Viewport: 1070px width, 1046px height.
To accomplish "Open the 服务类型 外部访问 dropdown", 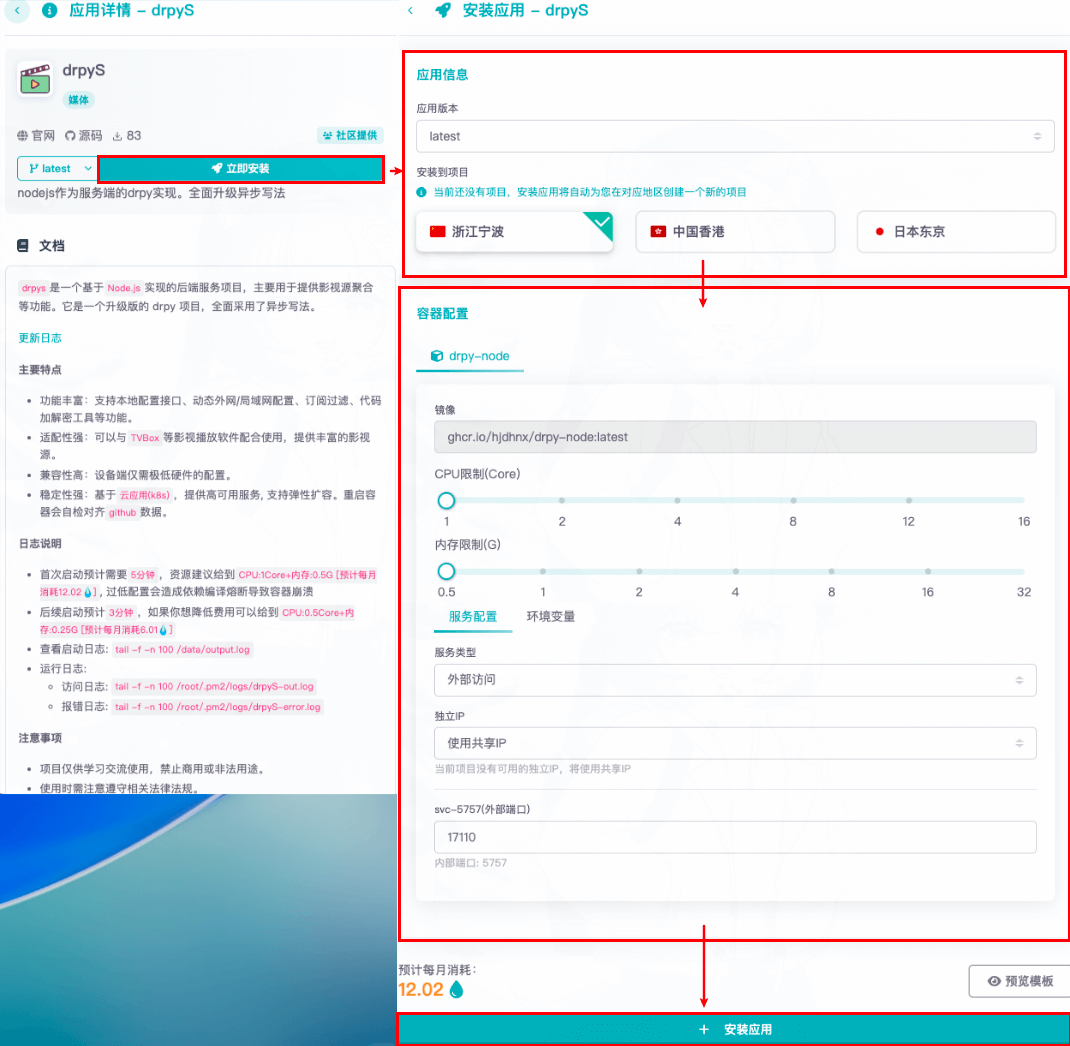I will [735, 680].
